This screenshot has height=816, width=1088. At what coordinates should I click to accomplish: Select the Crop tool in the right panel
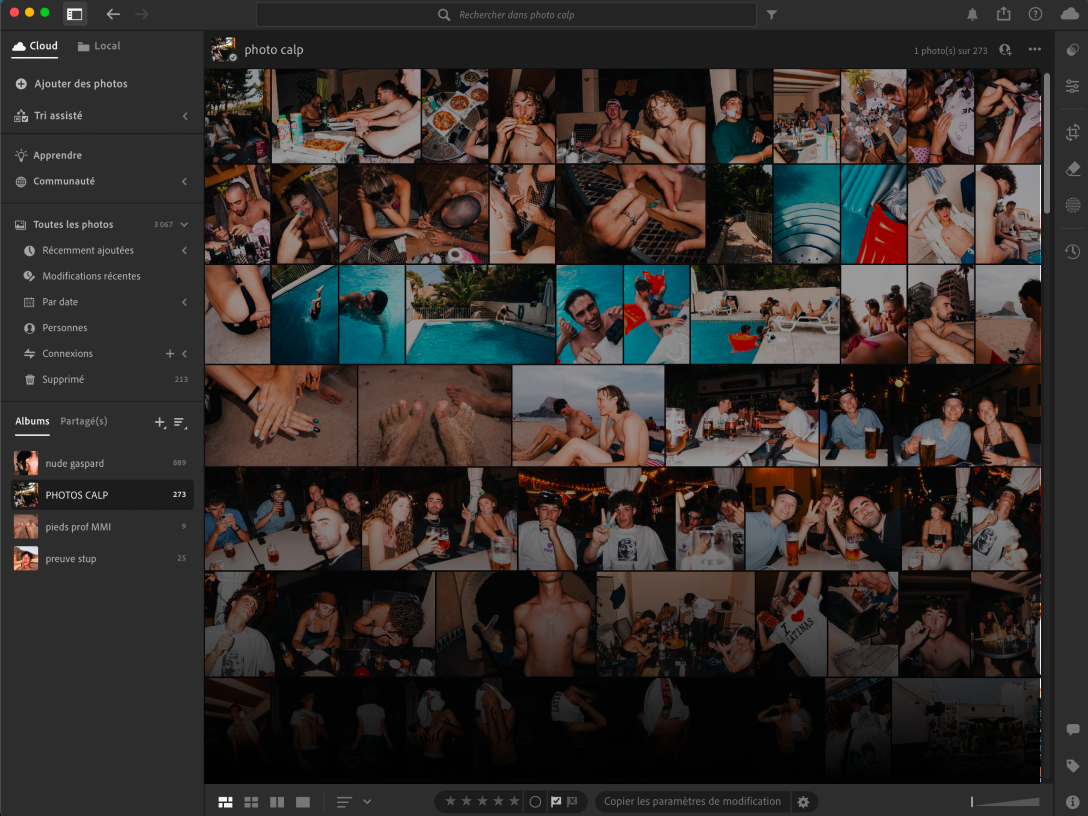pyautogui.click(x=1072, y=132)
